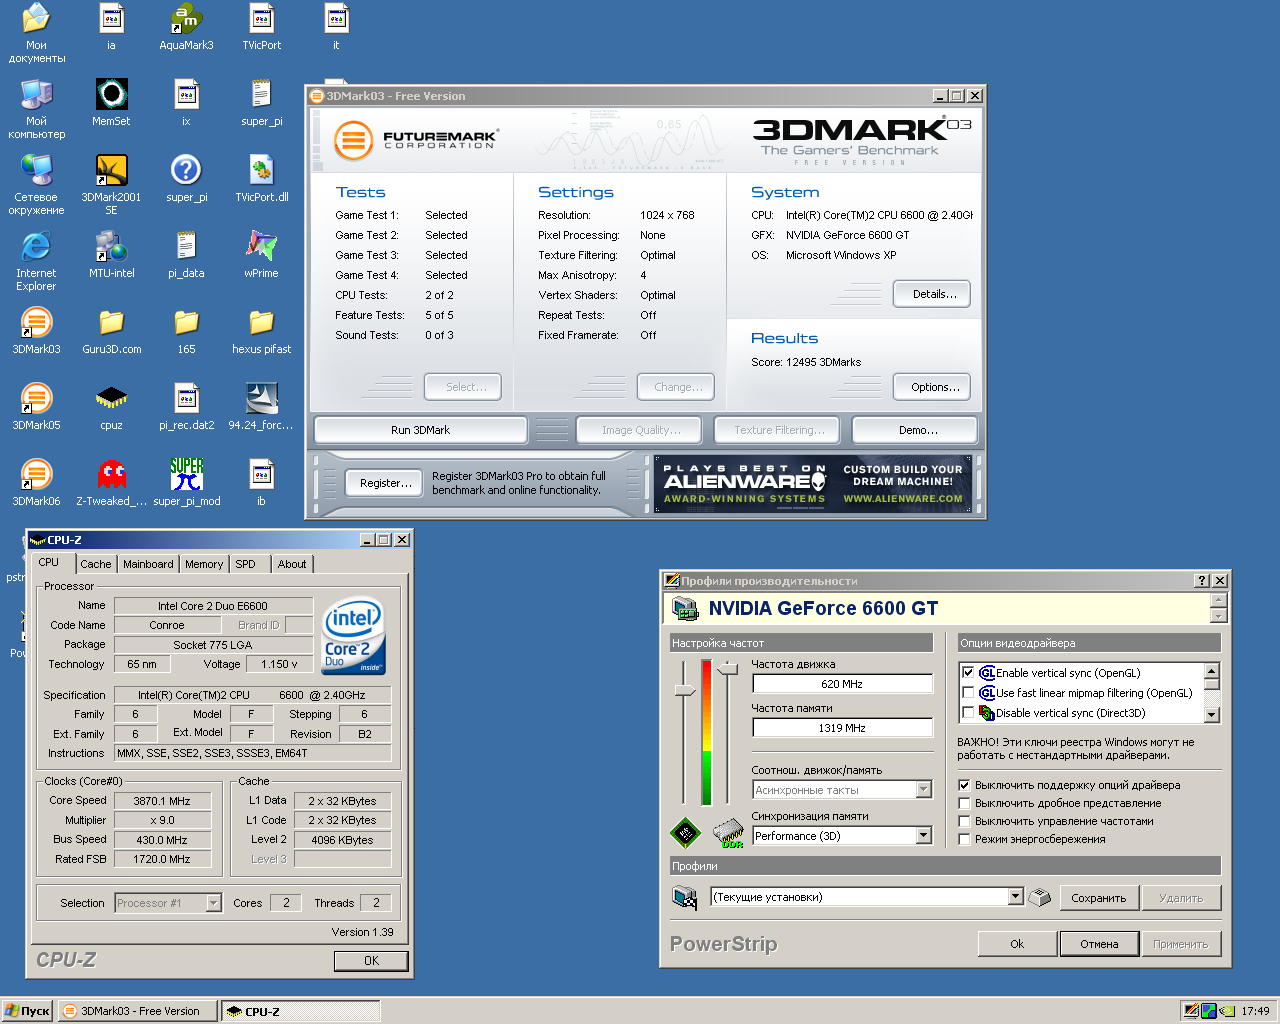Click the GPU chip icon in PowerStrip
This screenshot has width=1280, height=1024.
click(685, 832)
